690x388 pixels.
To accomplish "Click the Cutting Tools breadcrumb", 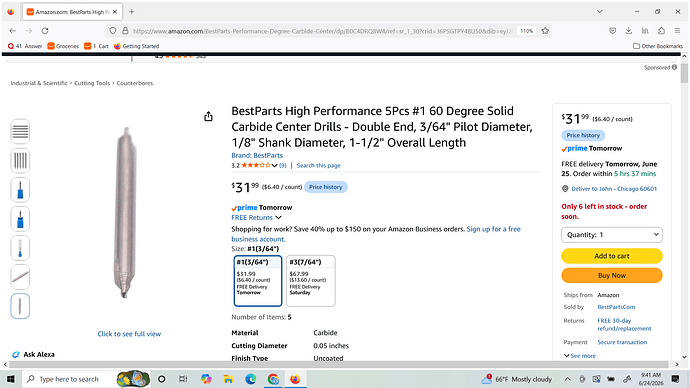I will pyautogui.click(x=92, y=83).
